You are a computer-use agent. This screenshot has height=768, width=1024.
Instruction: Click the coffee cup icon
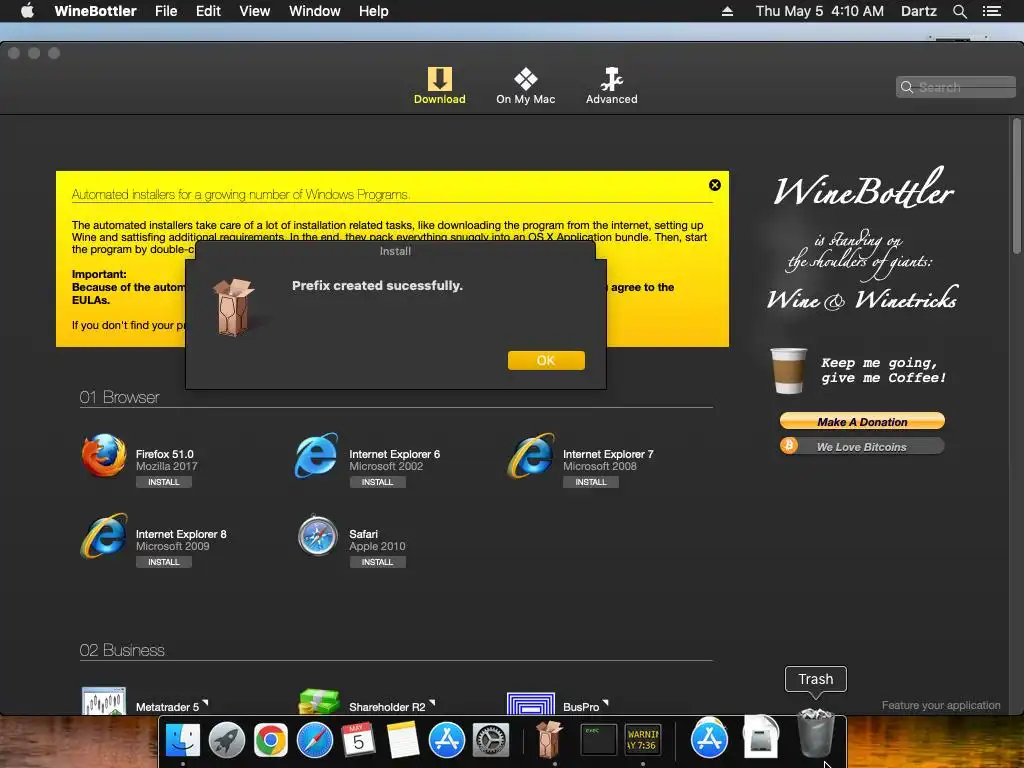pyautogui.click(x=788, y=370)
